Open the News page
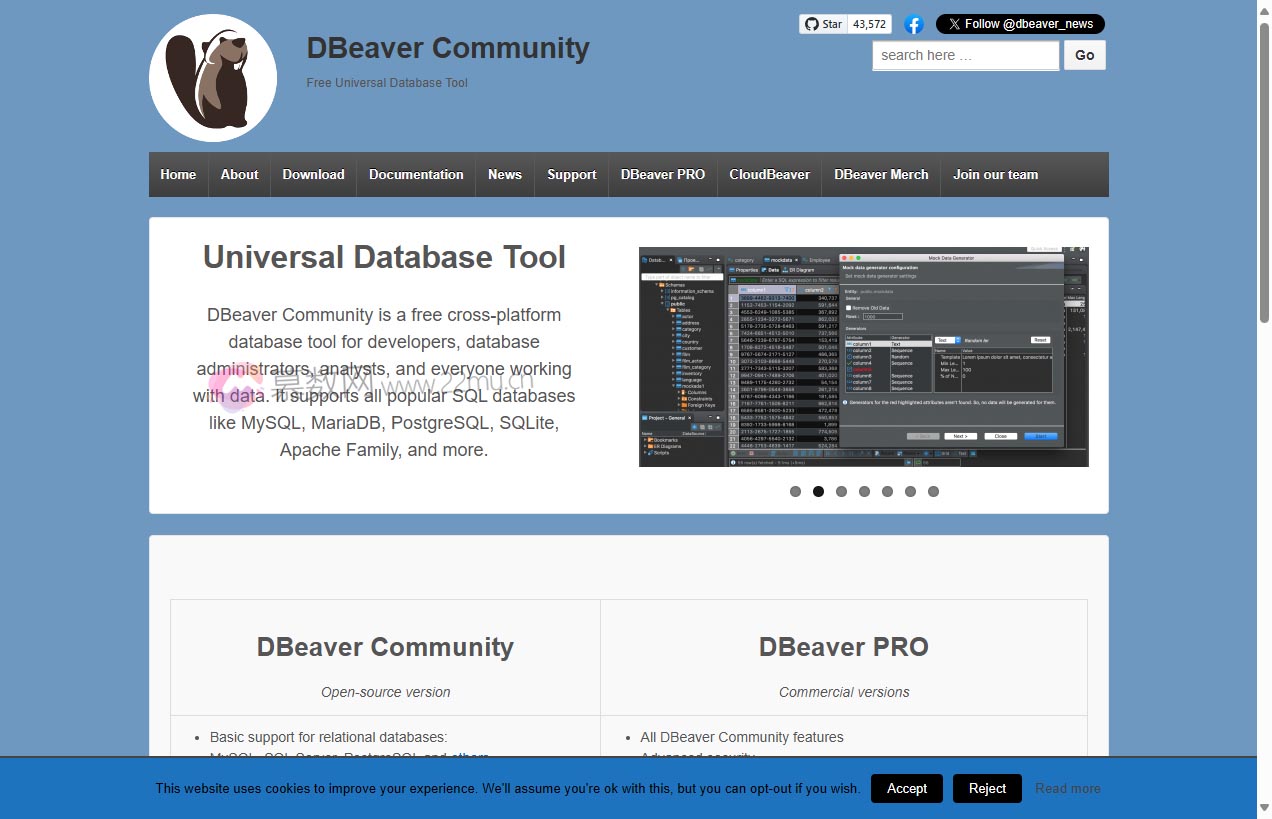The height and width of the screenshot is (819, 1272). [x=504, y=174]
